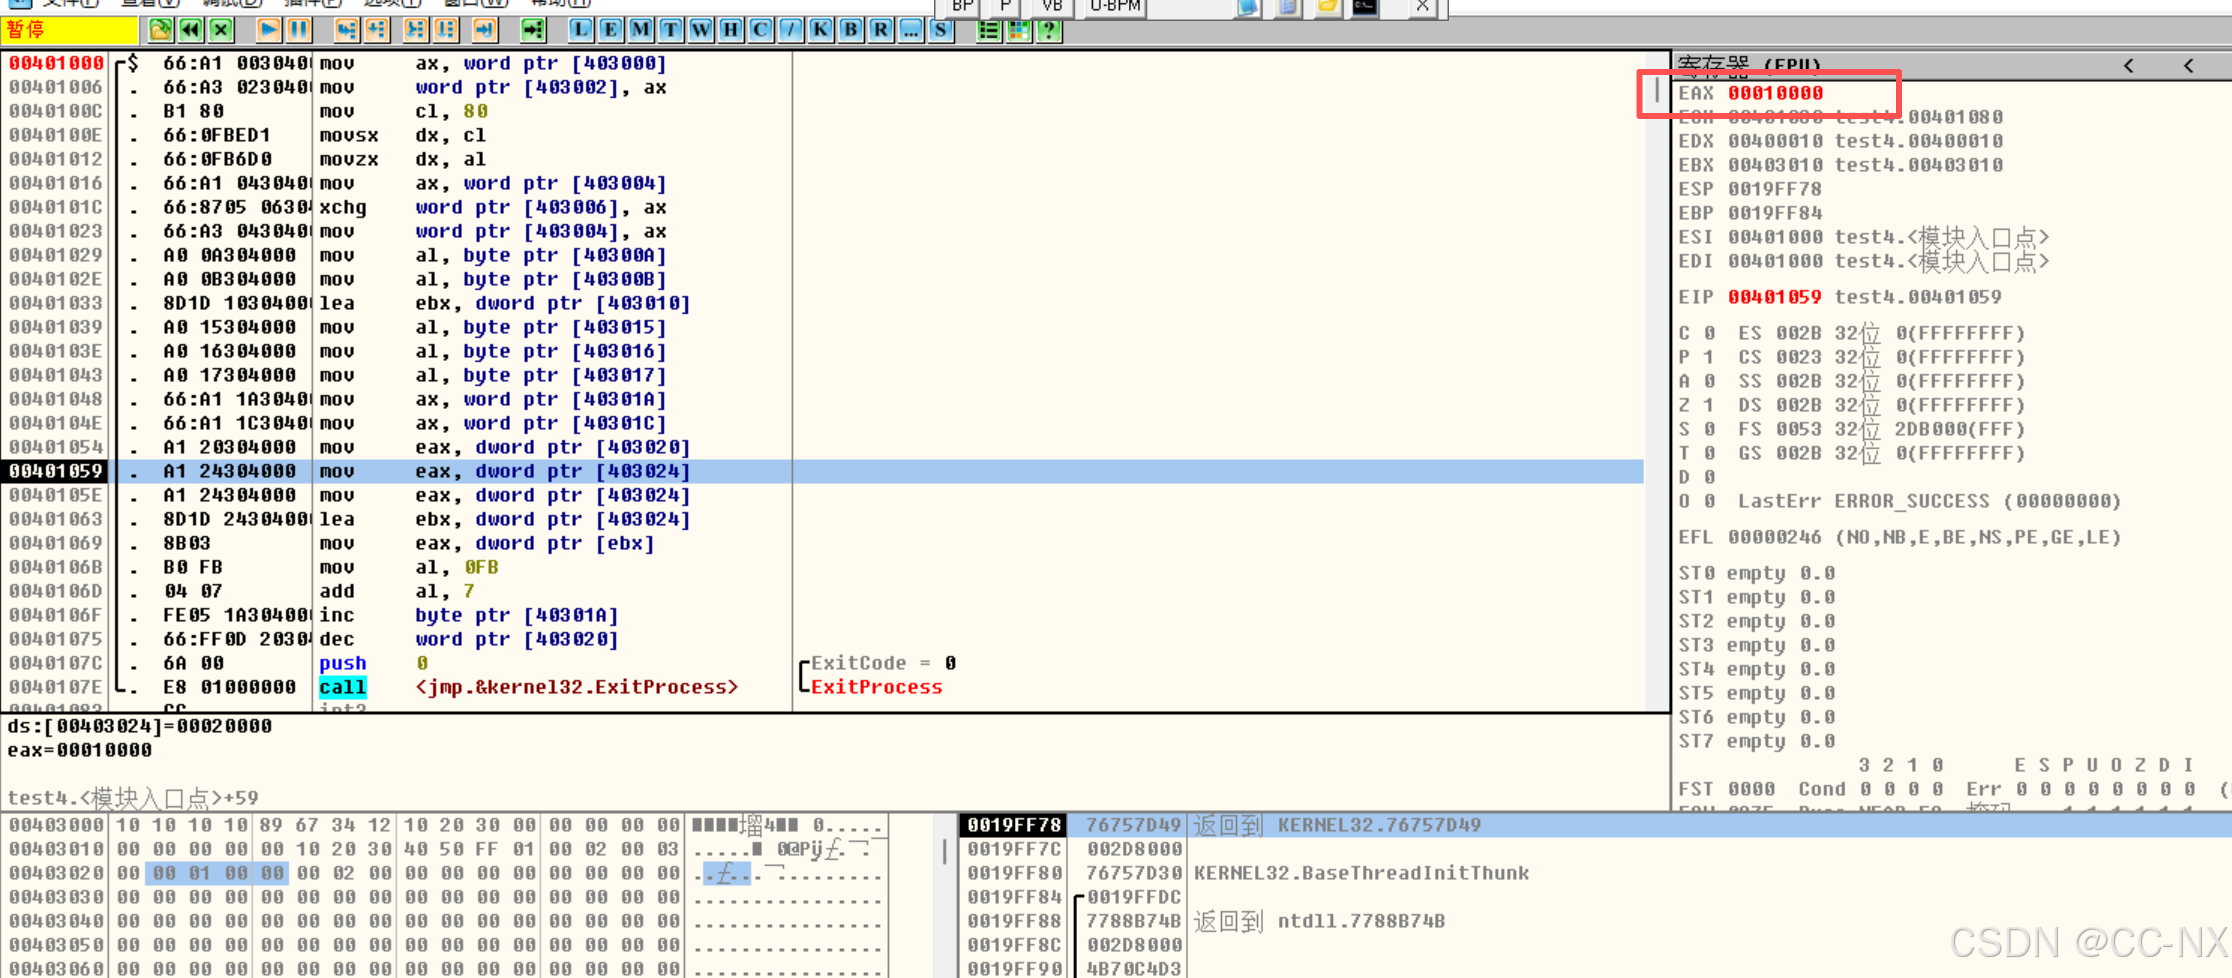Click the yellow paused status indicator

[70, 30]
